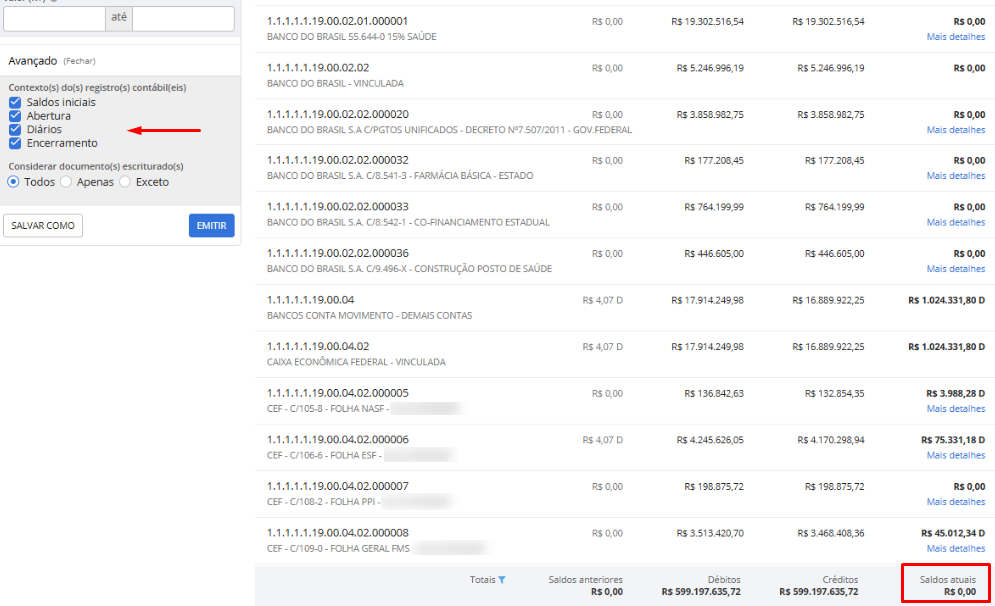Select account code 1.1.1.1.1.19.00.04.02
The width and height of the screenshot is (995, 606).
coord(318,346)
